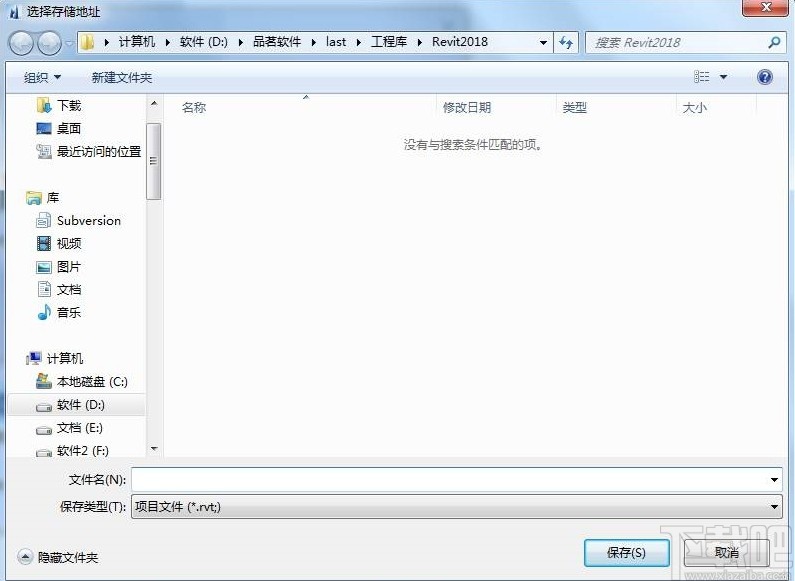Viewport: 795px width, 581px height.
Task: Click the Subversion library icon
Action: click(44, 221)
